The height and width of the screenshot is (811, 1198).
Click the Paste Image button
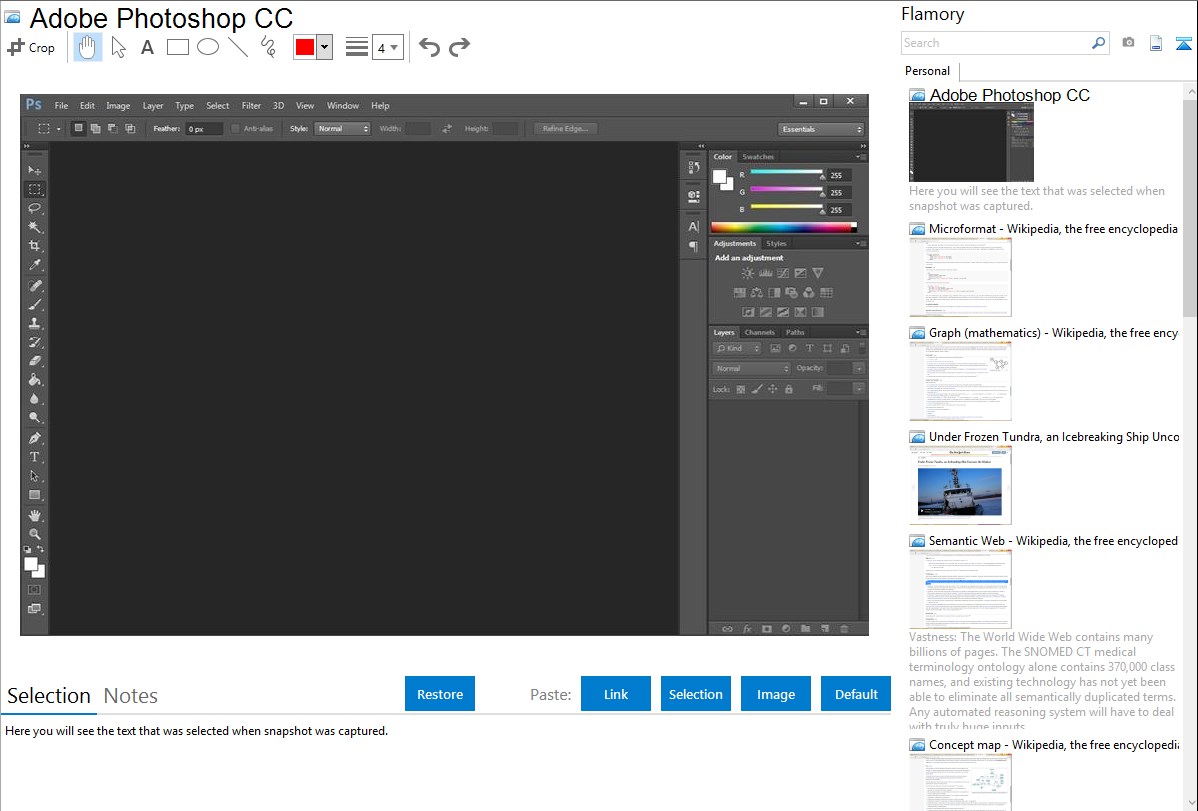pyautogui.click(x=775, y=694)
